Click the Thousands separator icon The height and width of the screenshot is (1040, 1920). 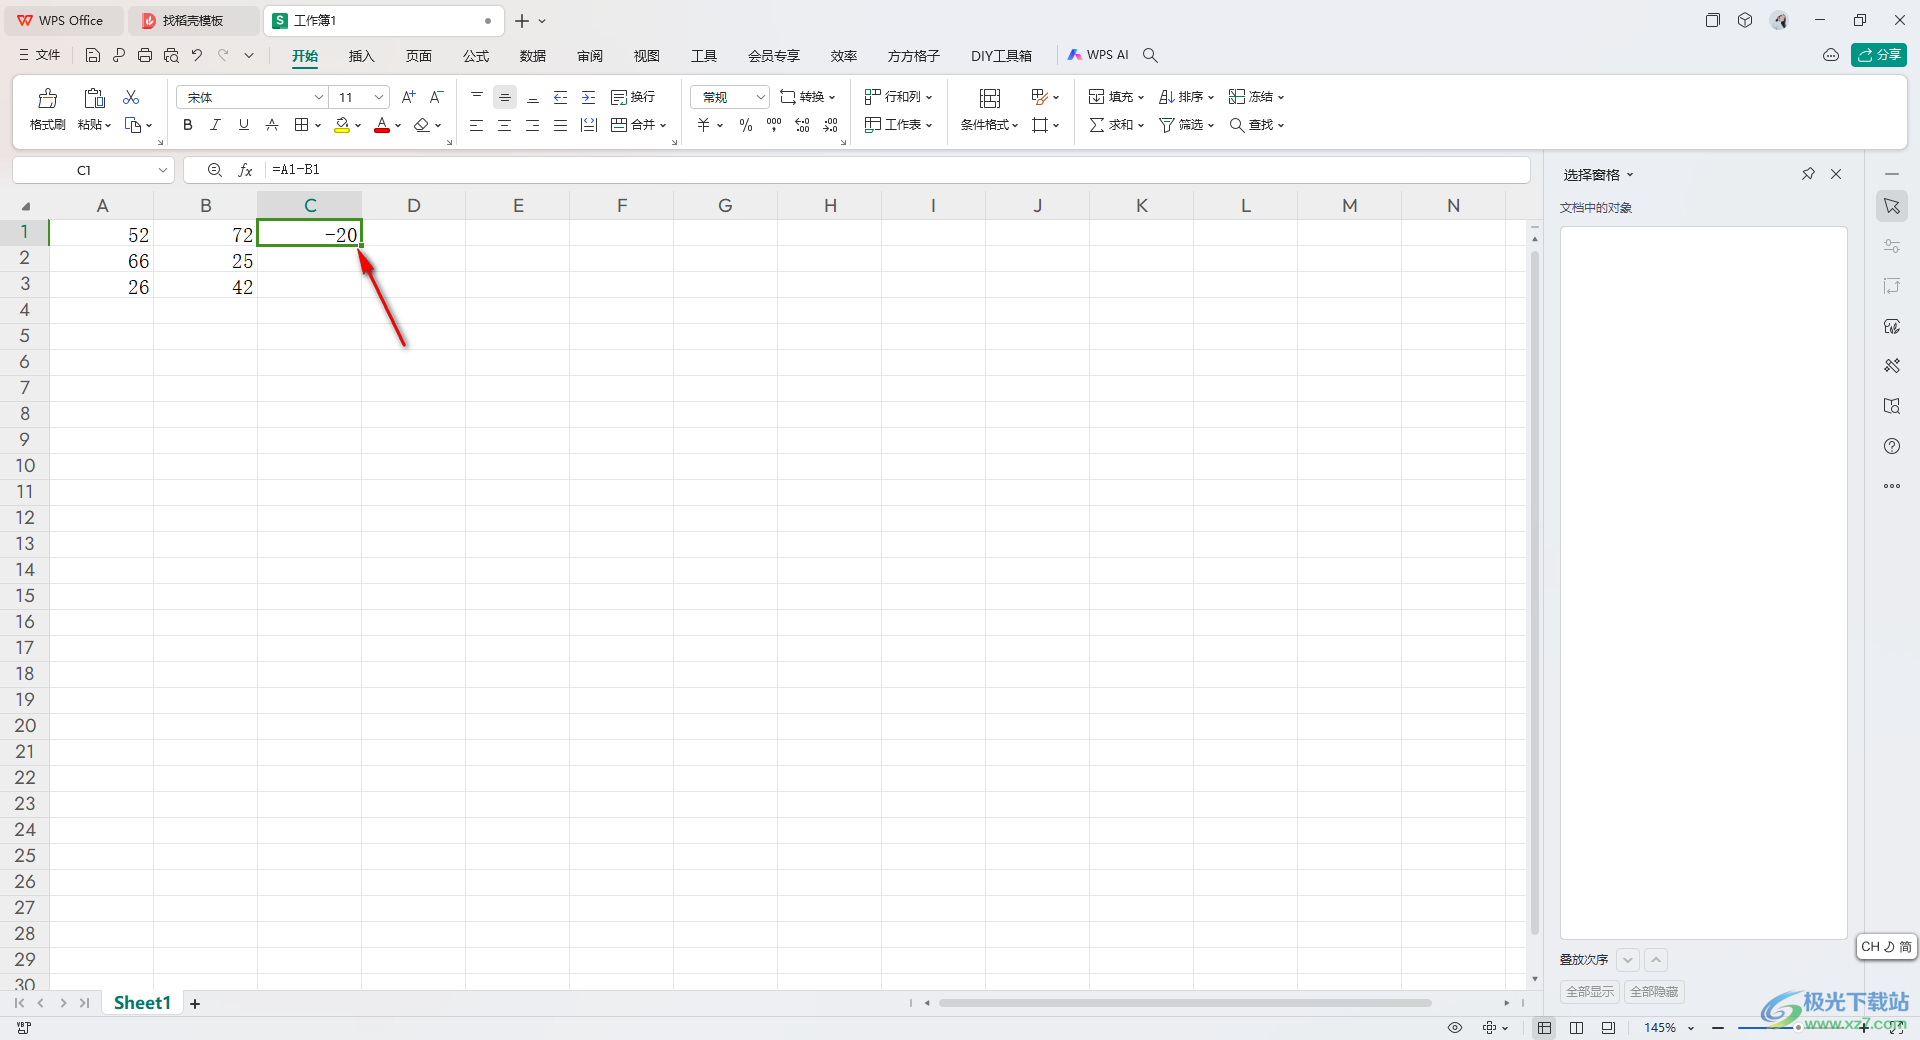(x=774, y=125)
